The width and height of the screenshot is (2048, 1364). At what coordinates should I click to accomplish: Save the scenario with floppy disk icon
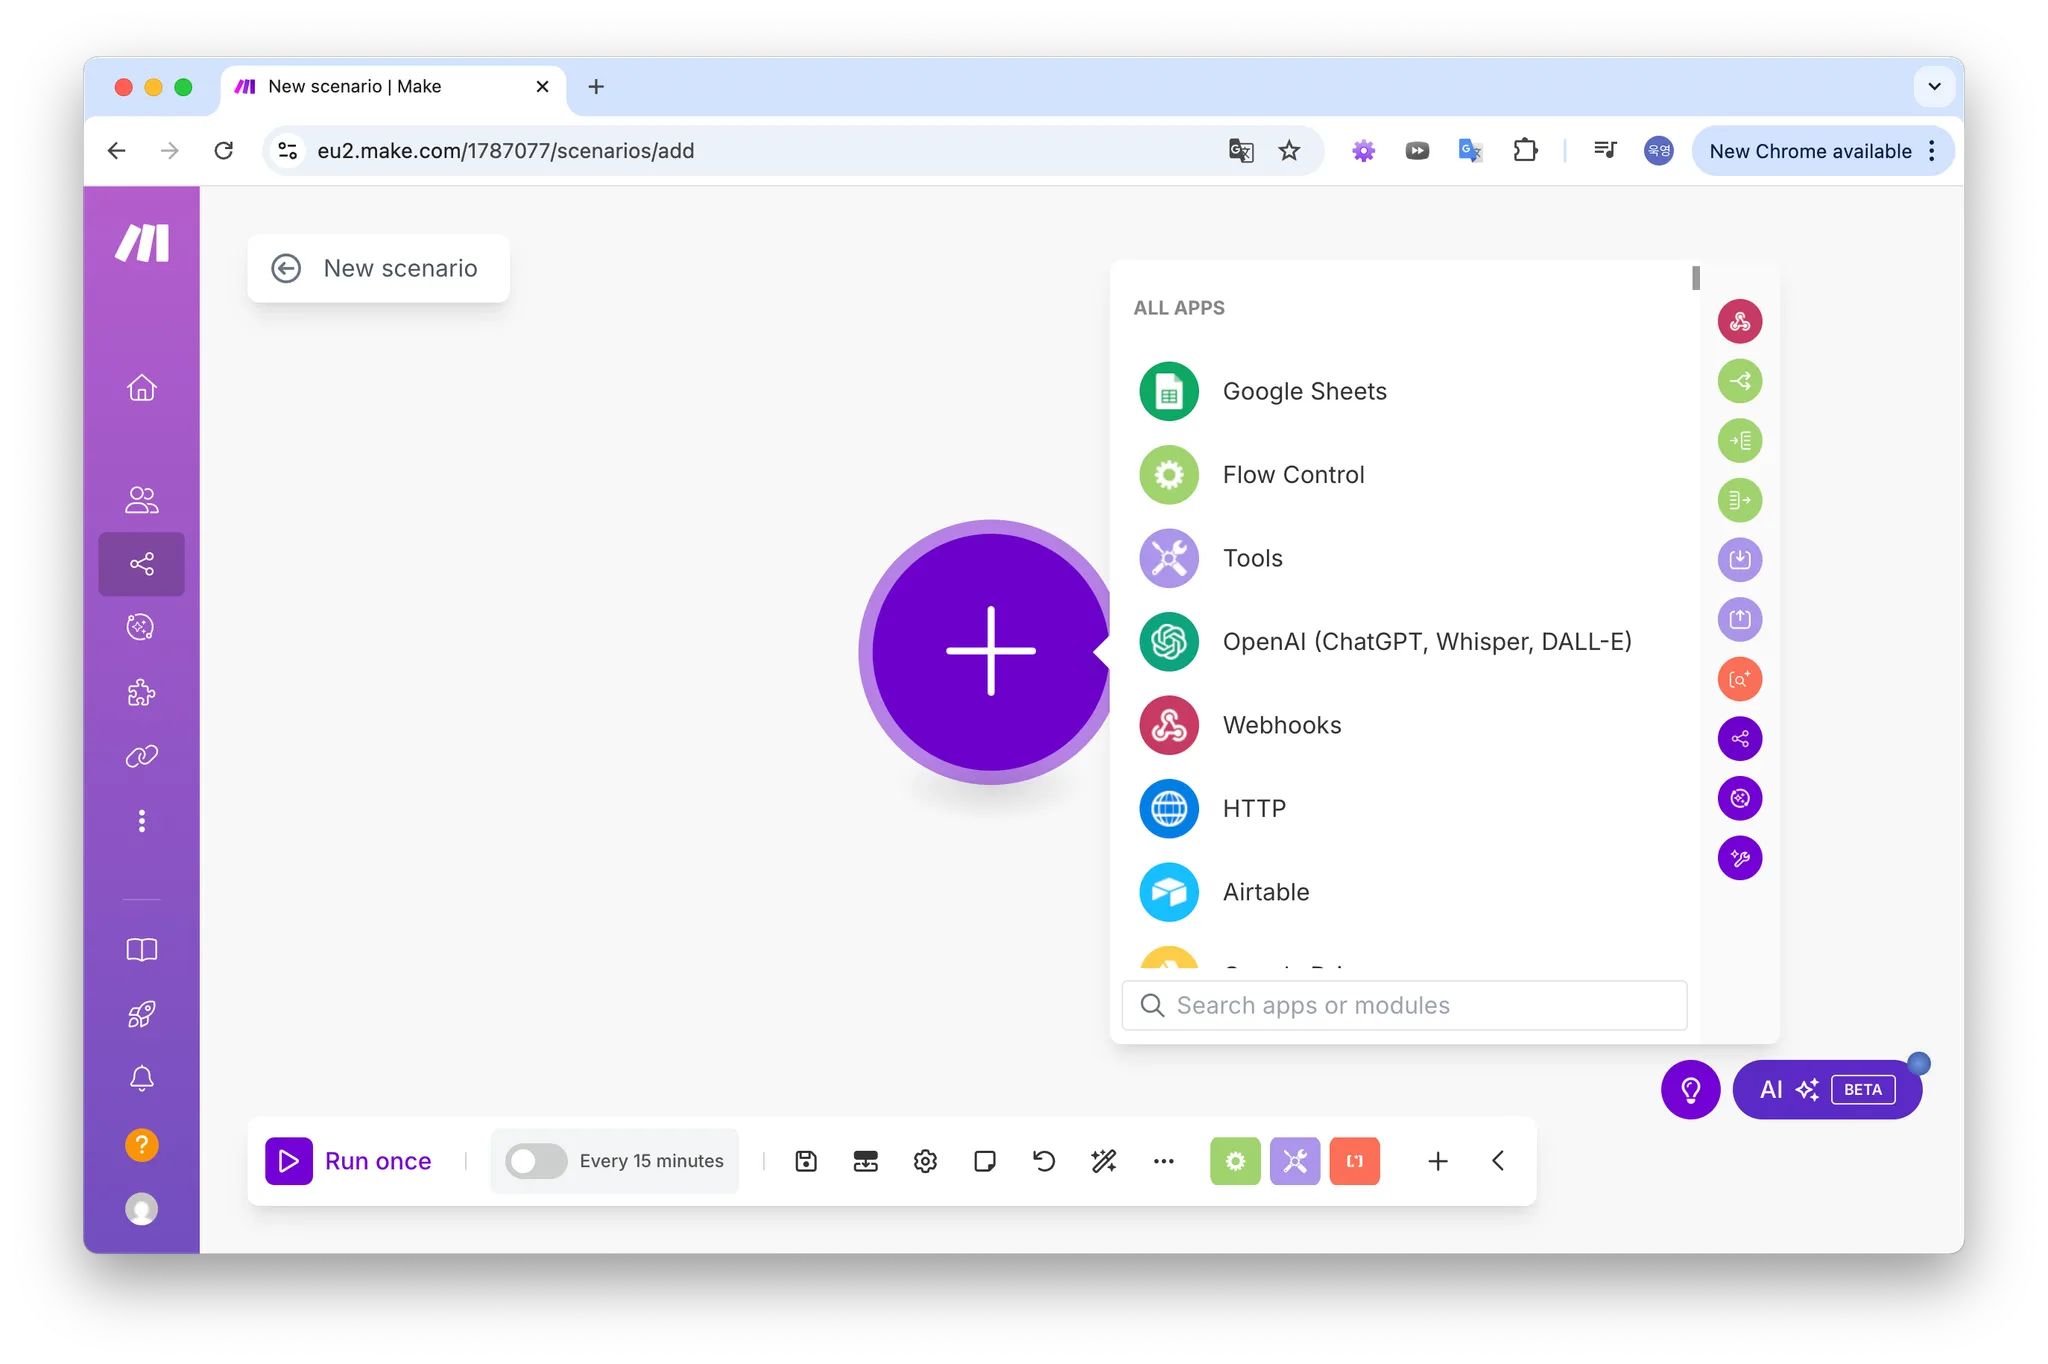coord(806,1161)
